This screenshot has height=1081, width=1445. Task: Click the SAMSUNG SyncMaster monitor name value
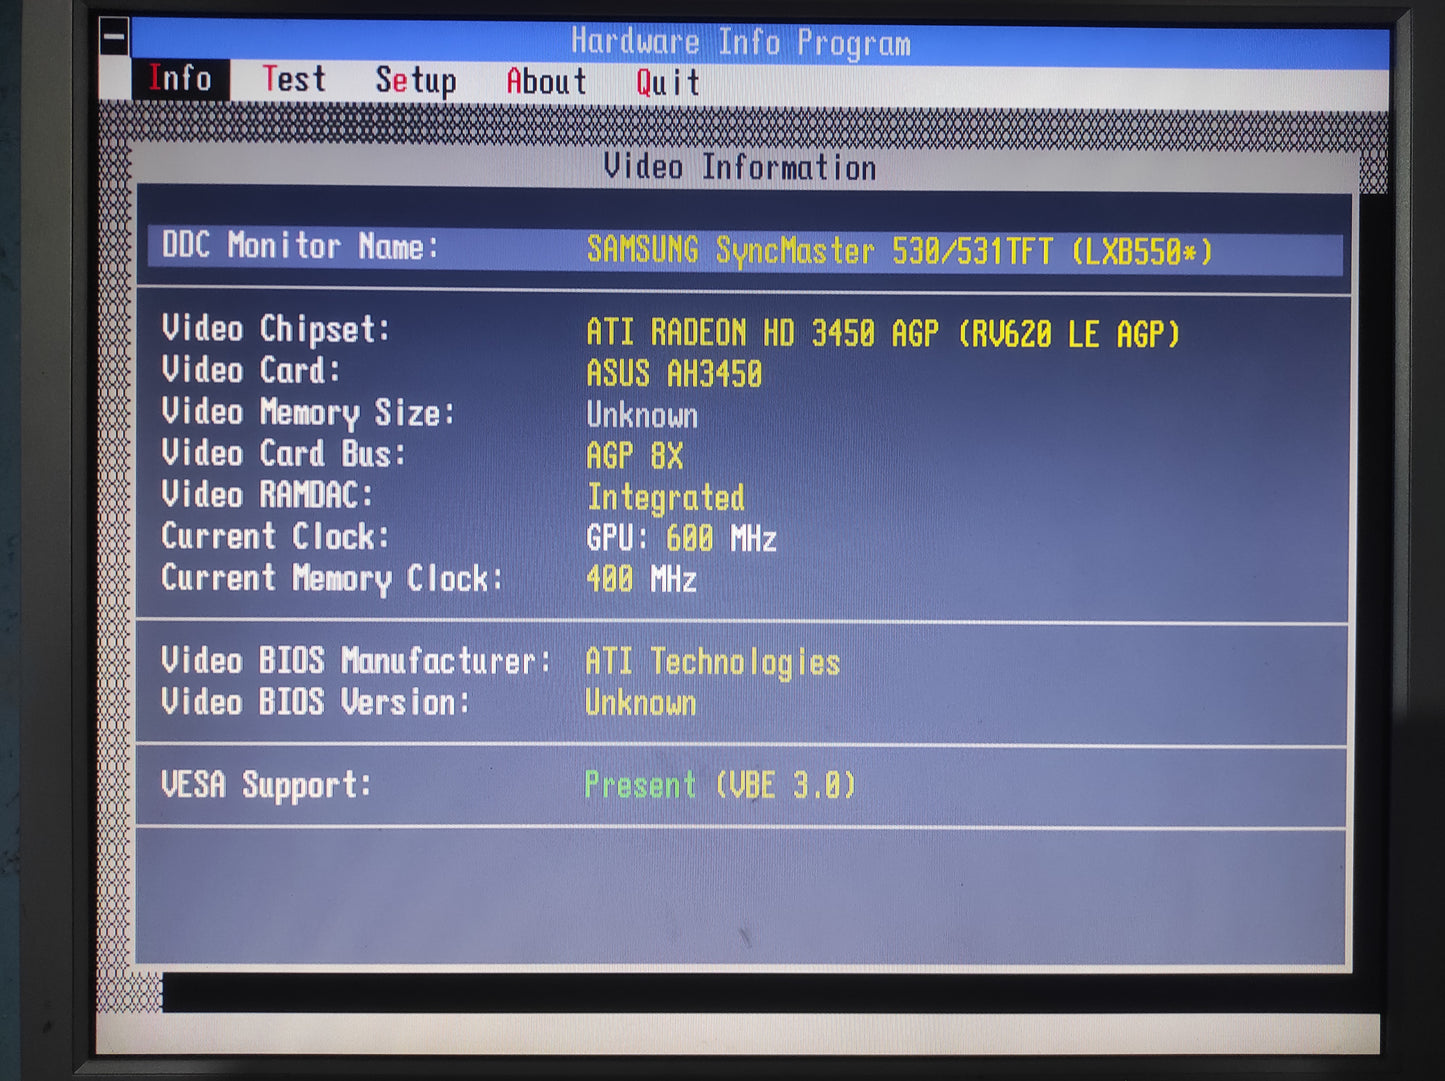(x=899, y=251)
